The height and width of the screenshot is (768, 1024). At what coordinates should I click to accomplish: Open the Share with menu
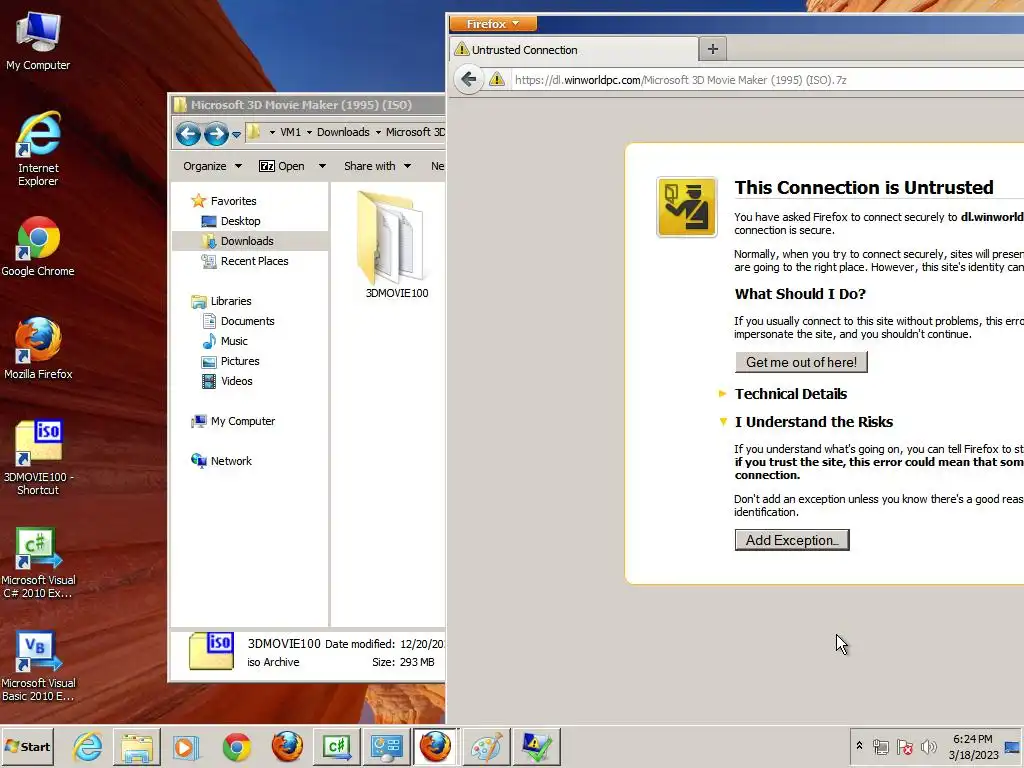377,166
